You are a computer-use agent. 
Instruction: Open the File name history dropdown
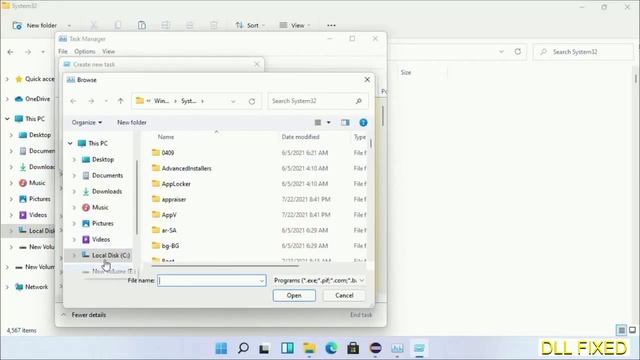(262, 281)
